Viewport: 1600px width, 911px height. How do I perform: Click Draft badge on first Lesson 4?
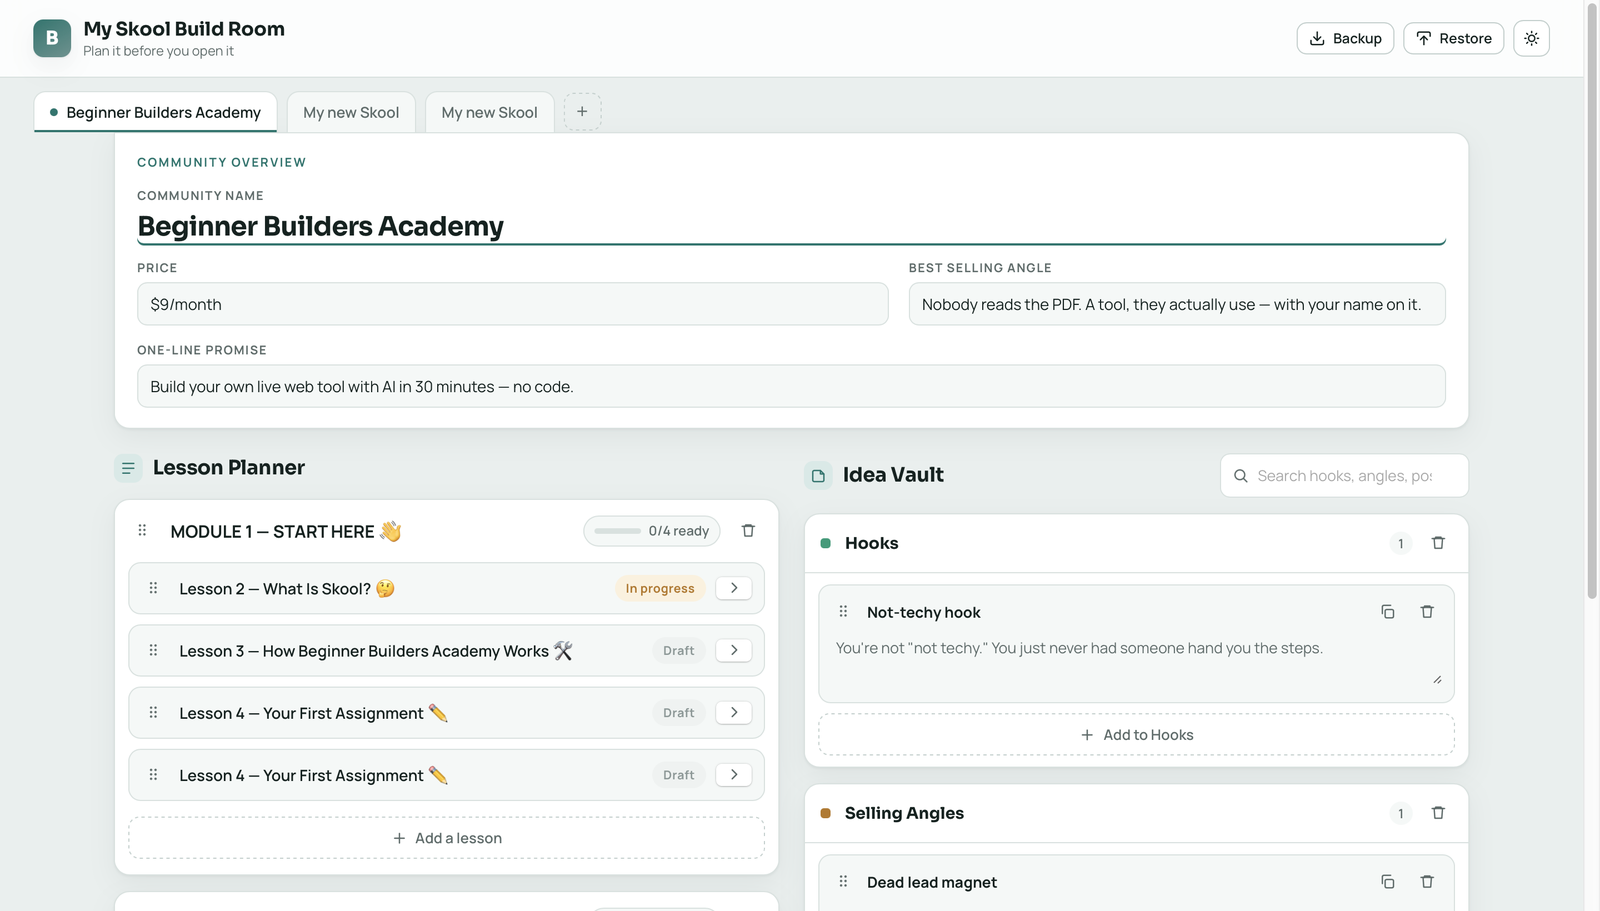[x=678, y=713]
